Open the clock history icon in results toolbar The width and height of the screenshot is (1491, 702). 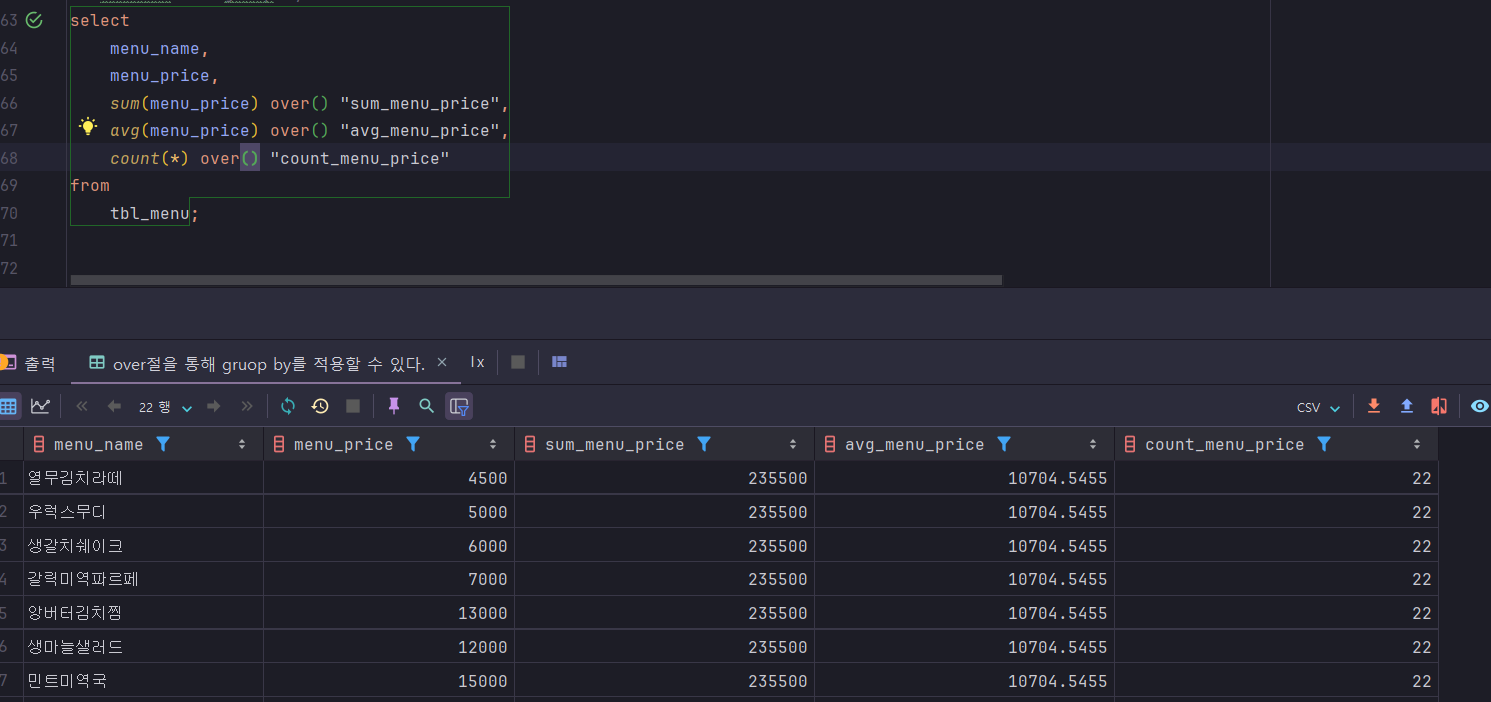coord(320,406)
